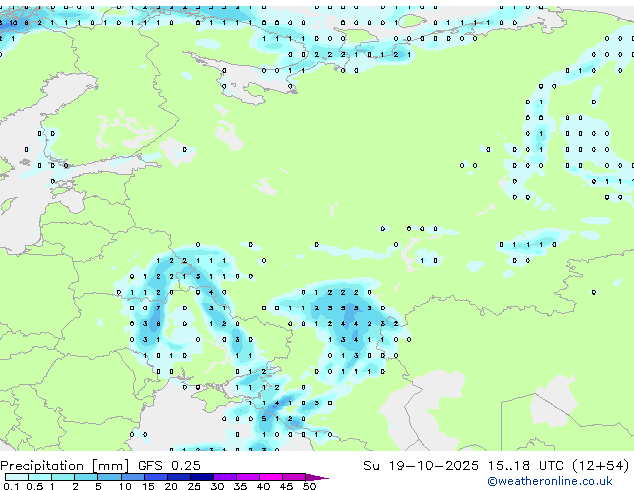Click the '(12+54)' forecast offset text
The height and width of the screenshot is (490, 634).
coord(601,466)
